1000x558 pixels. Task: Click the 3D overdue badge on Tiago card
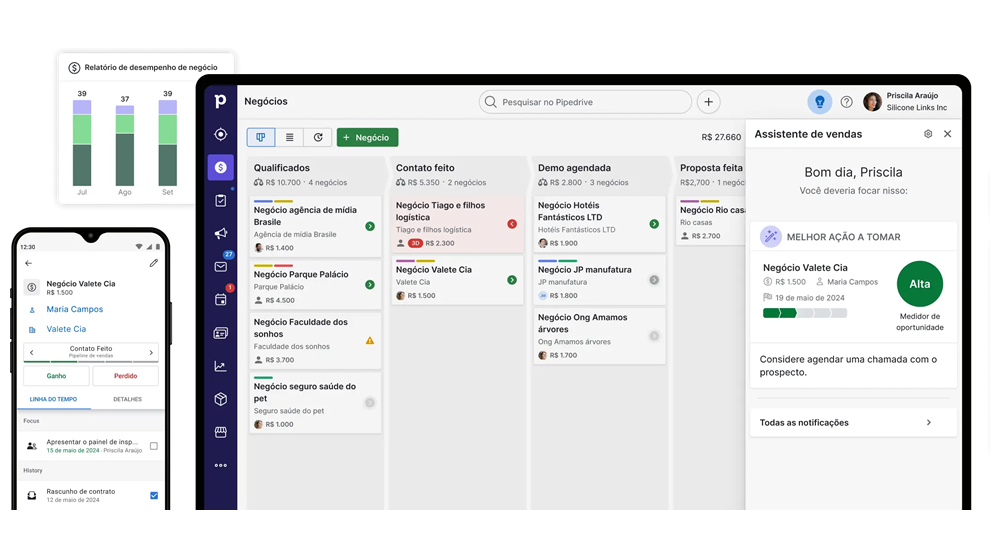coord(415,243)
